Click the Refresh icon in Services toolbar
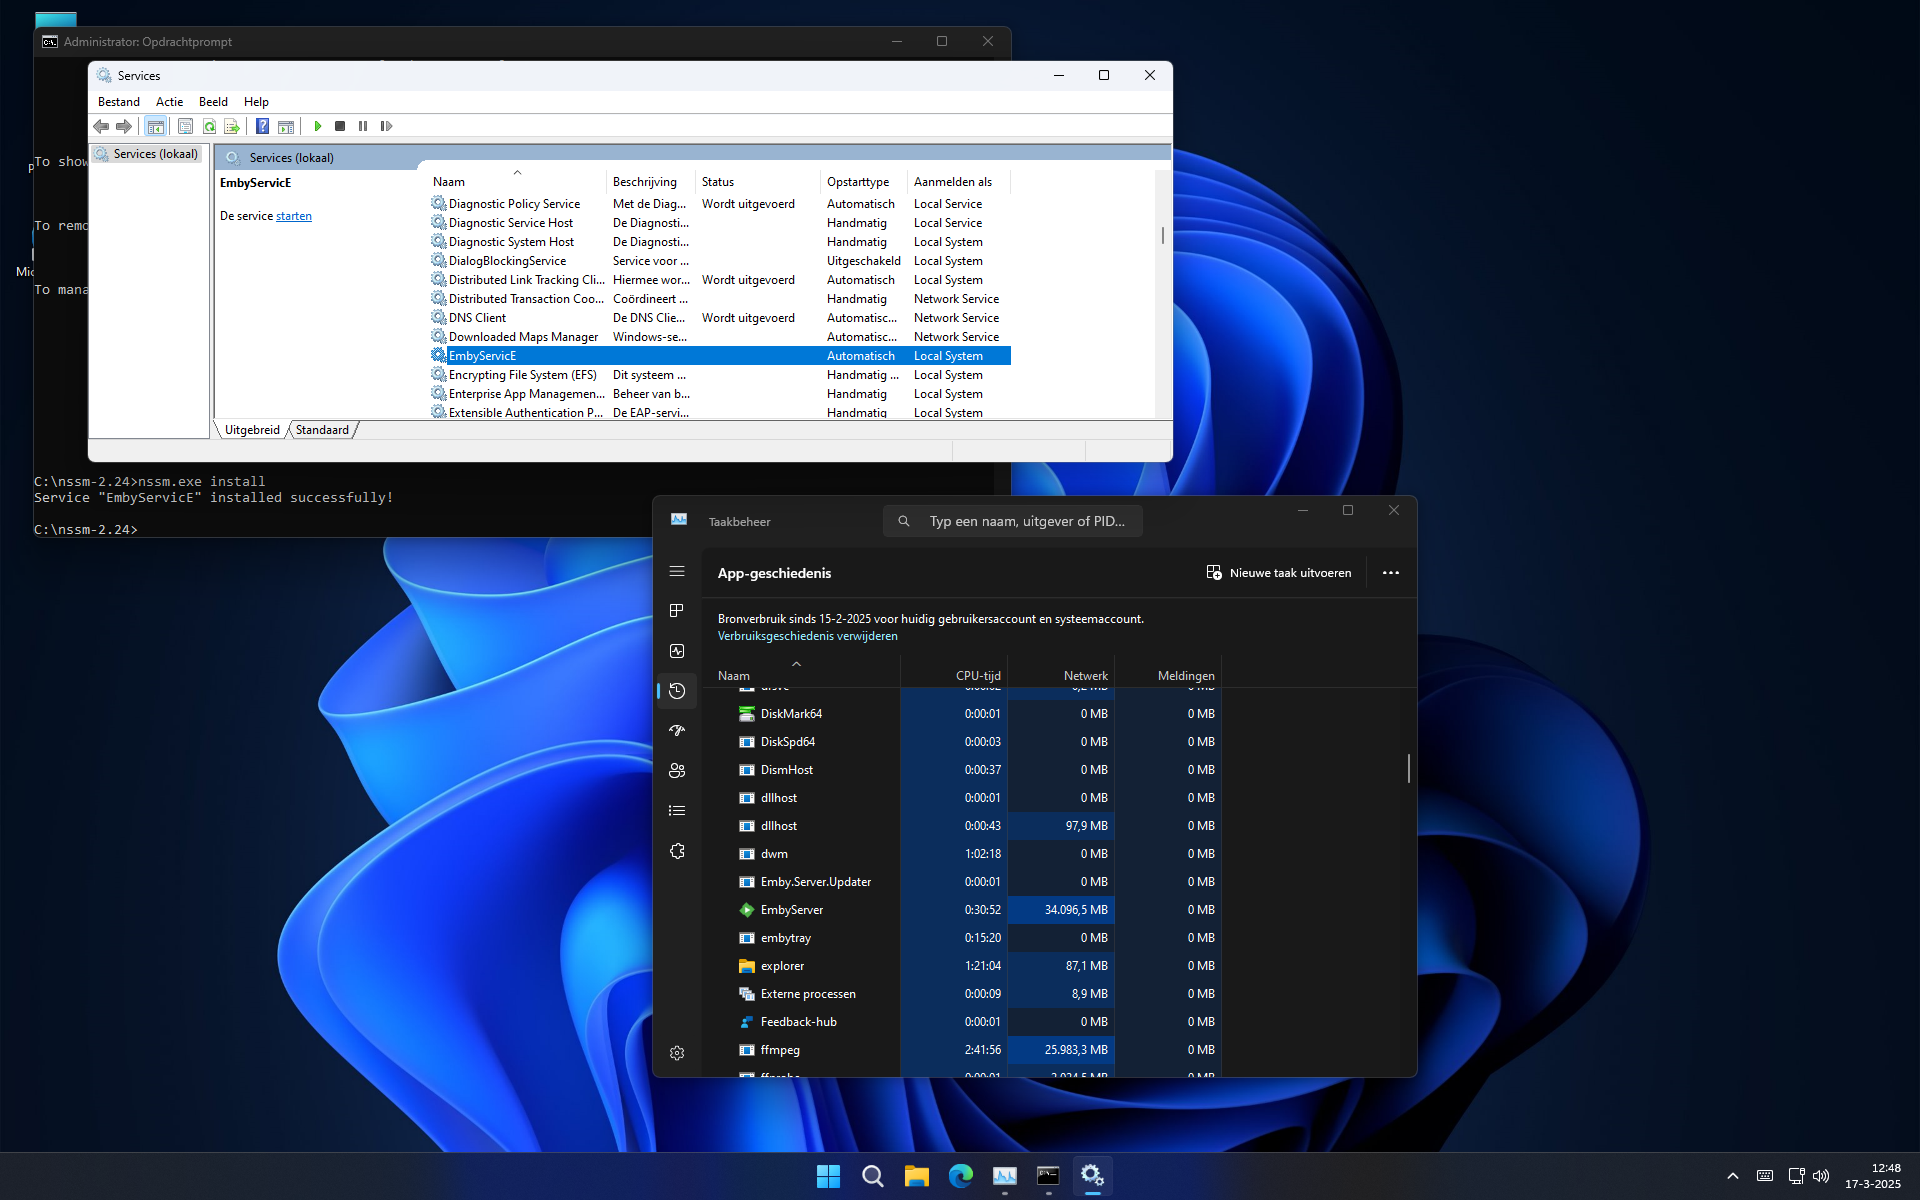 pyautogui.click(x=209, y=126)
